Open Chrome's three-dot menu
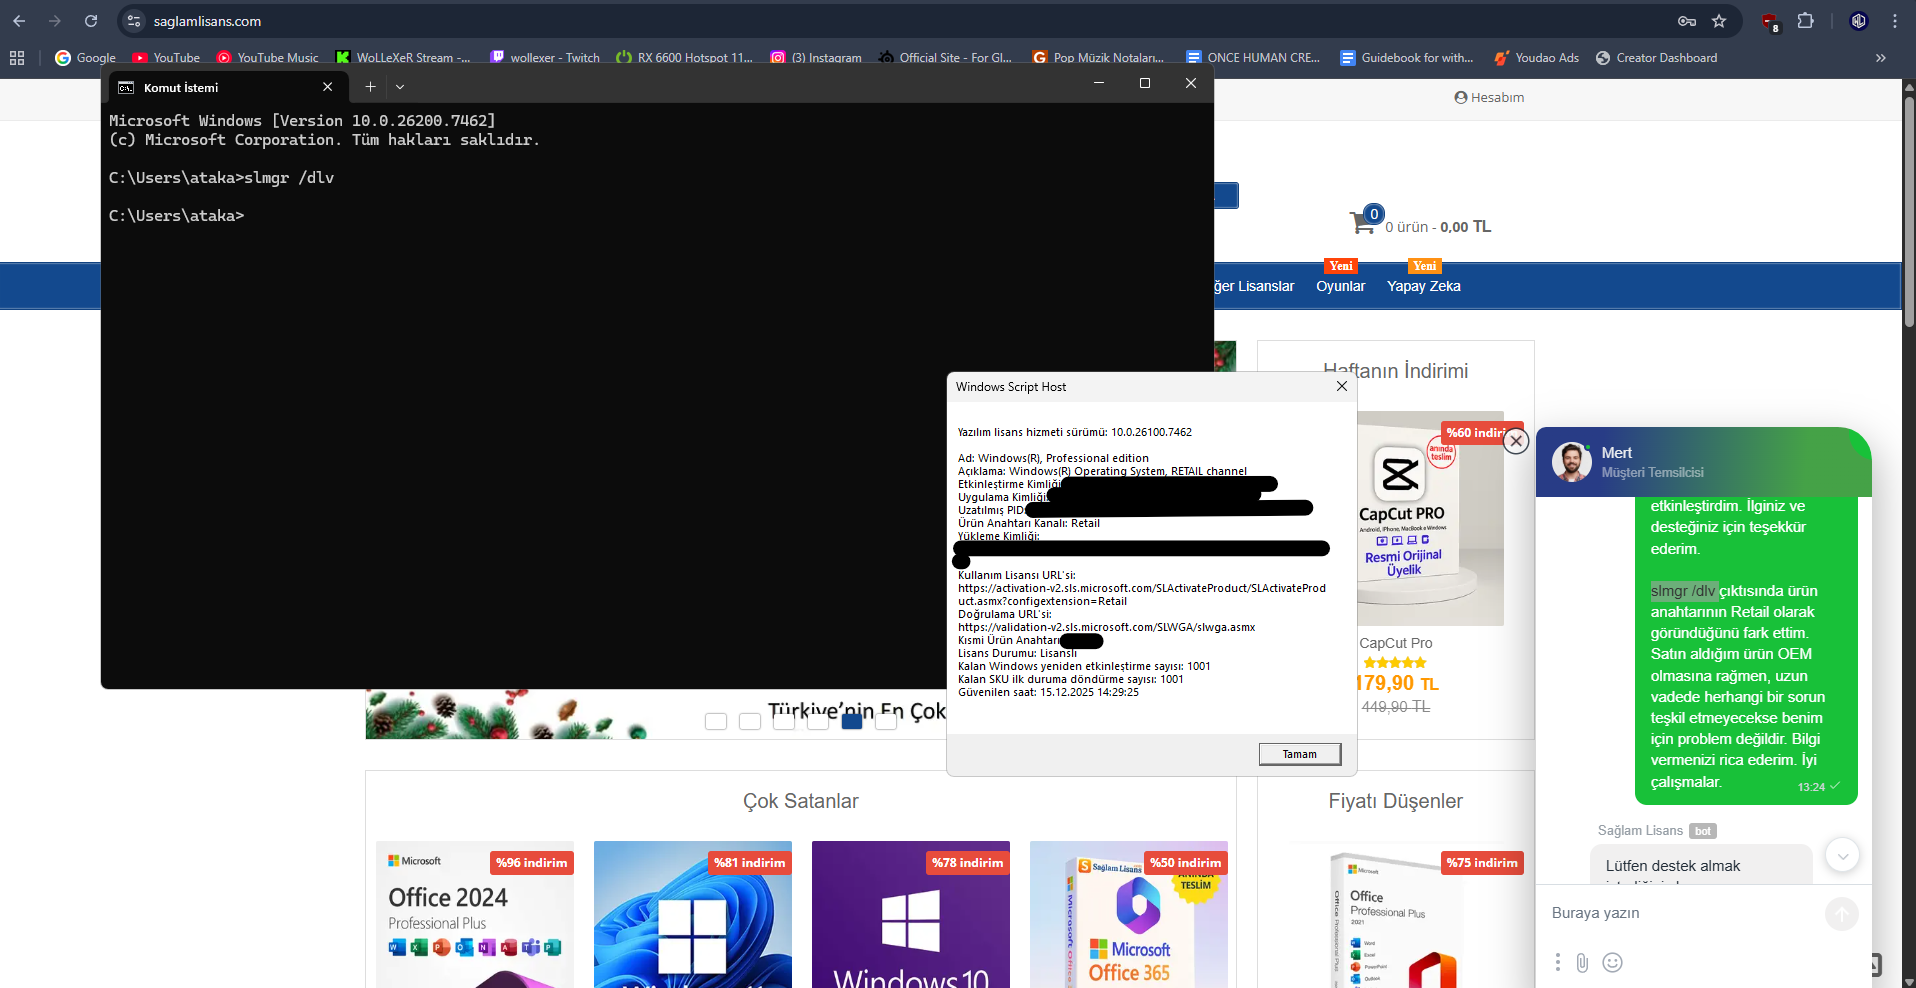Viewport: 1916px width, 988px height. (x=1895, y=21)
